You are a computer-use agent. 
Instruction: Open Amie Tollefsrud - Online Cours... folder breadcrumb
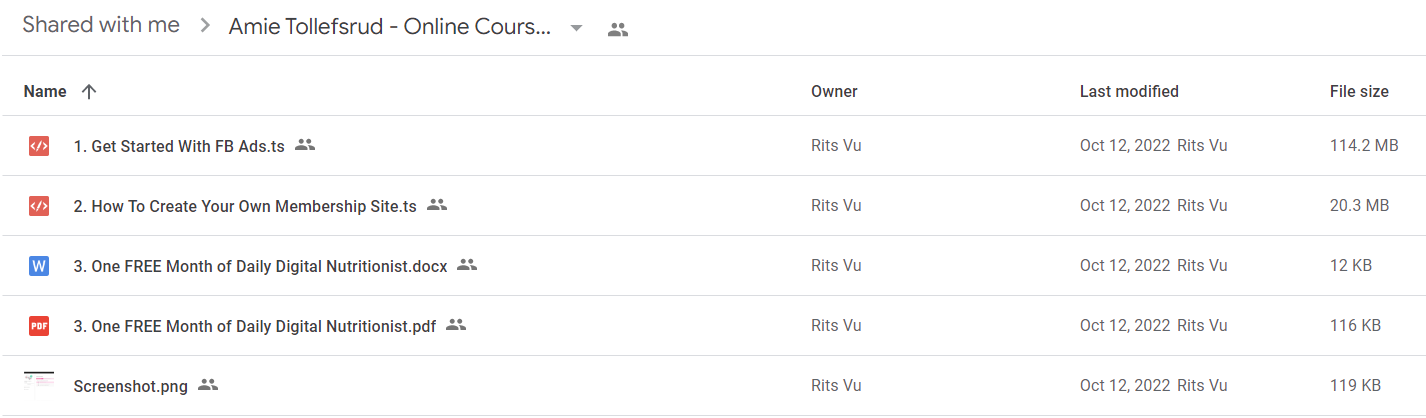pyautogui.click(x=390, y=27)
